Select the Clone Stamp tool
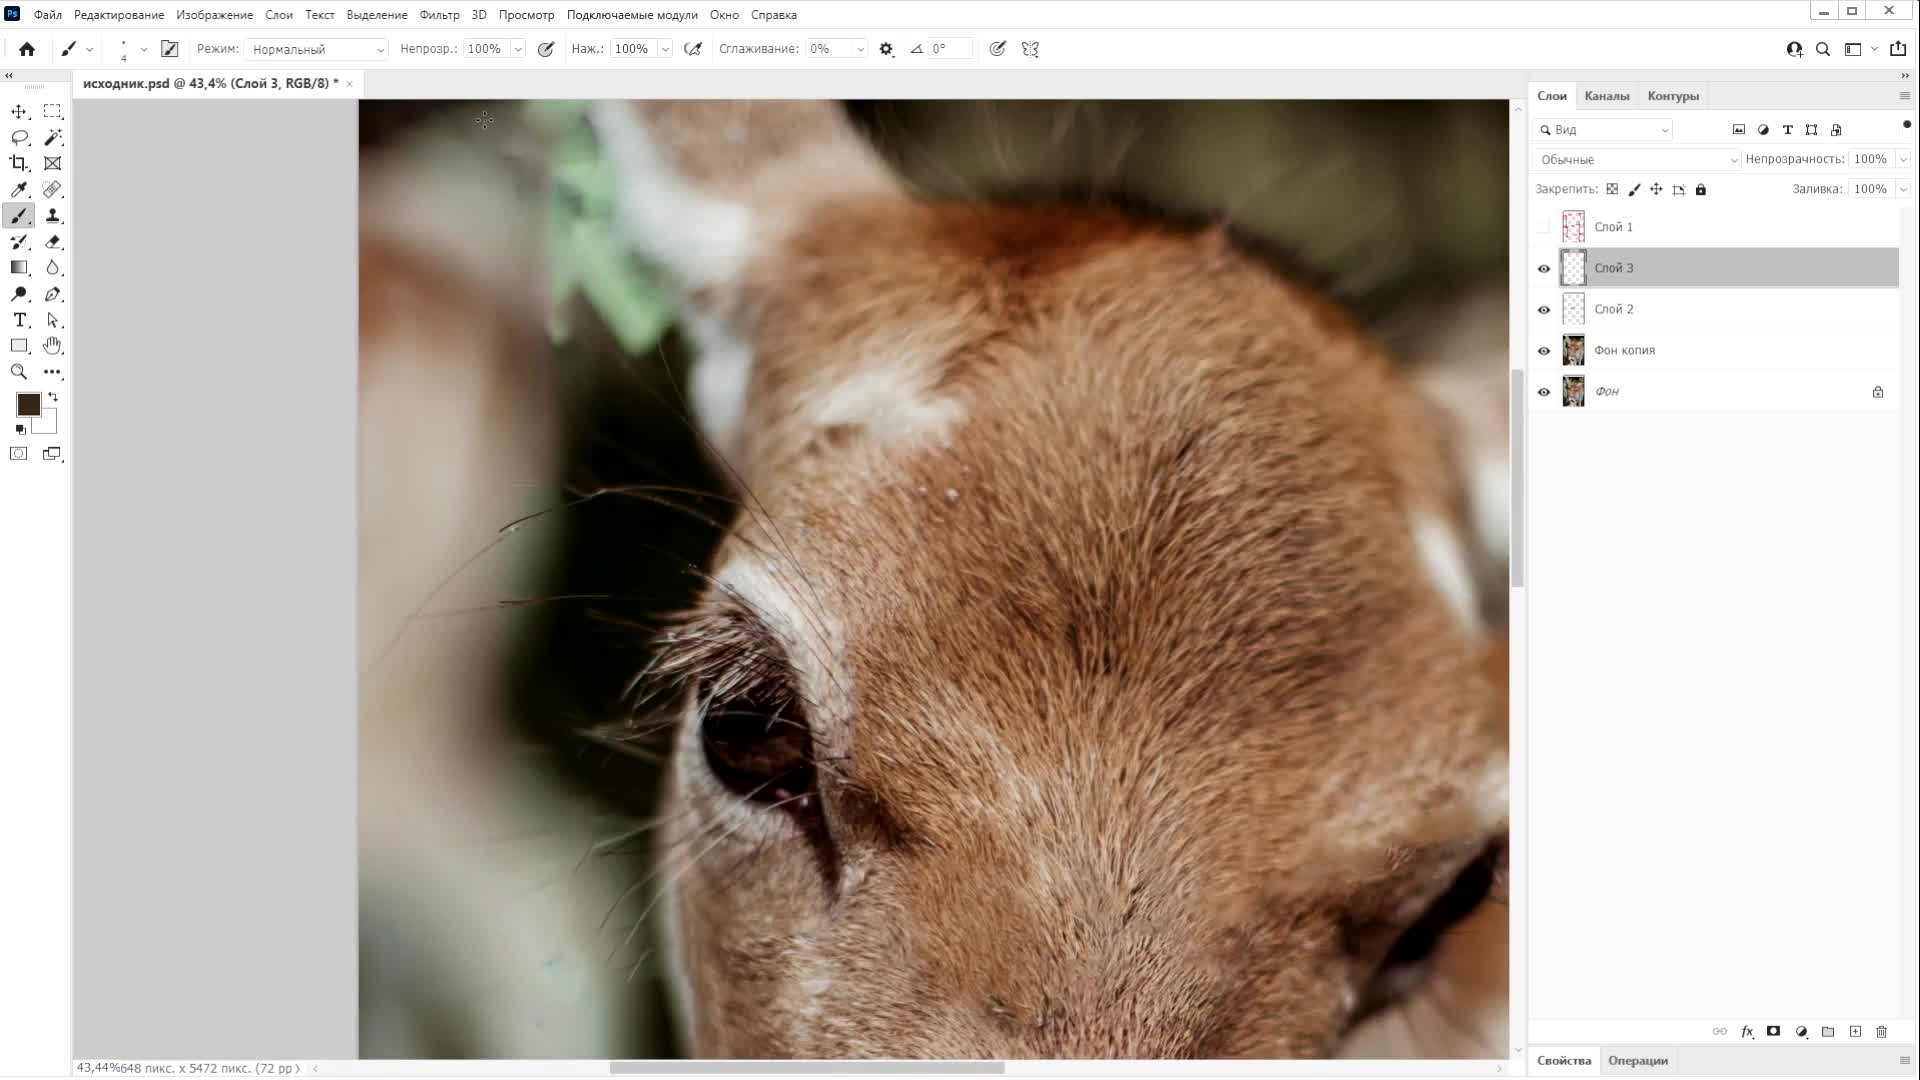 click(53, 216)
